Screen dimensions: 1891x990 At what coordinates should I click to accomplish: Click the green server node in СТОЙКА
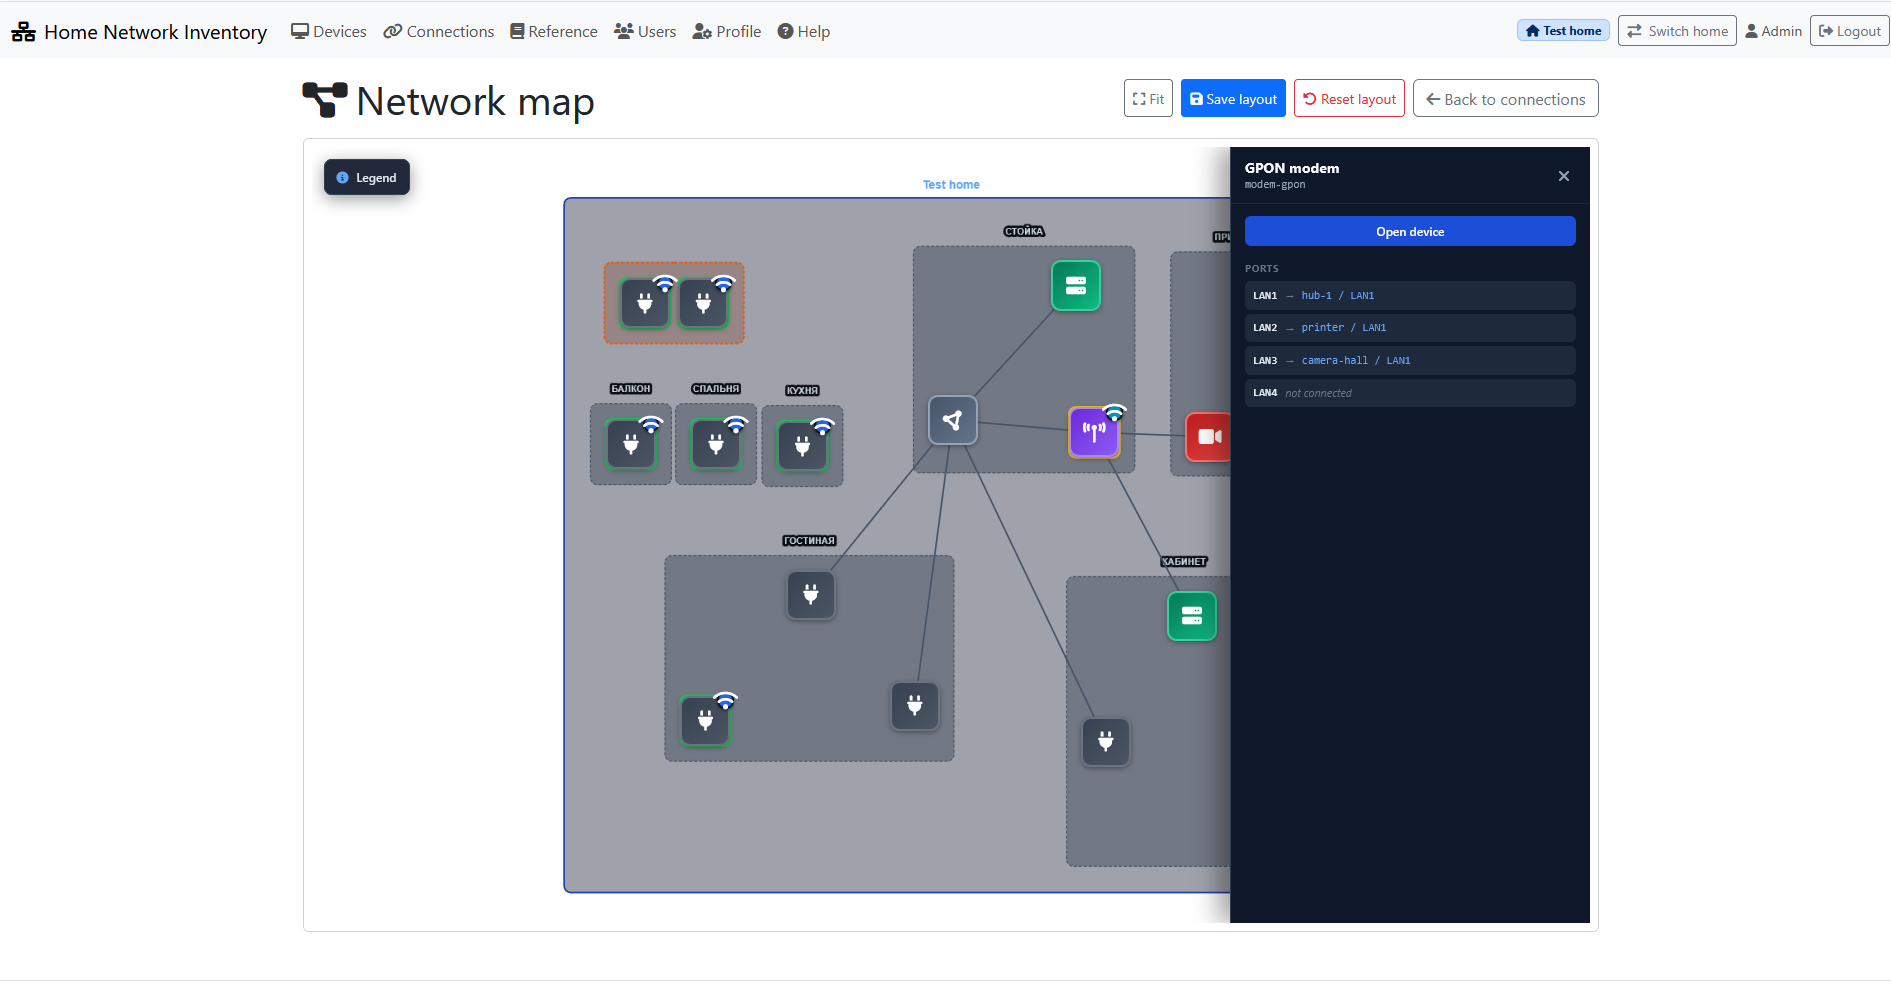coord(1076,286)
